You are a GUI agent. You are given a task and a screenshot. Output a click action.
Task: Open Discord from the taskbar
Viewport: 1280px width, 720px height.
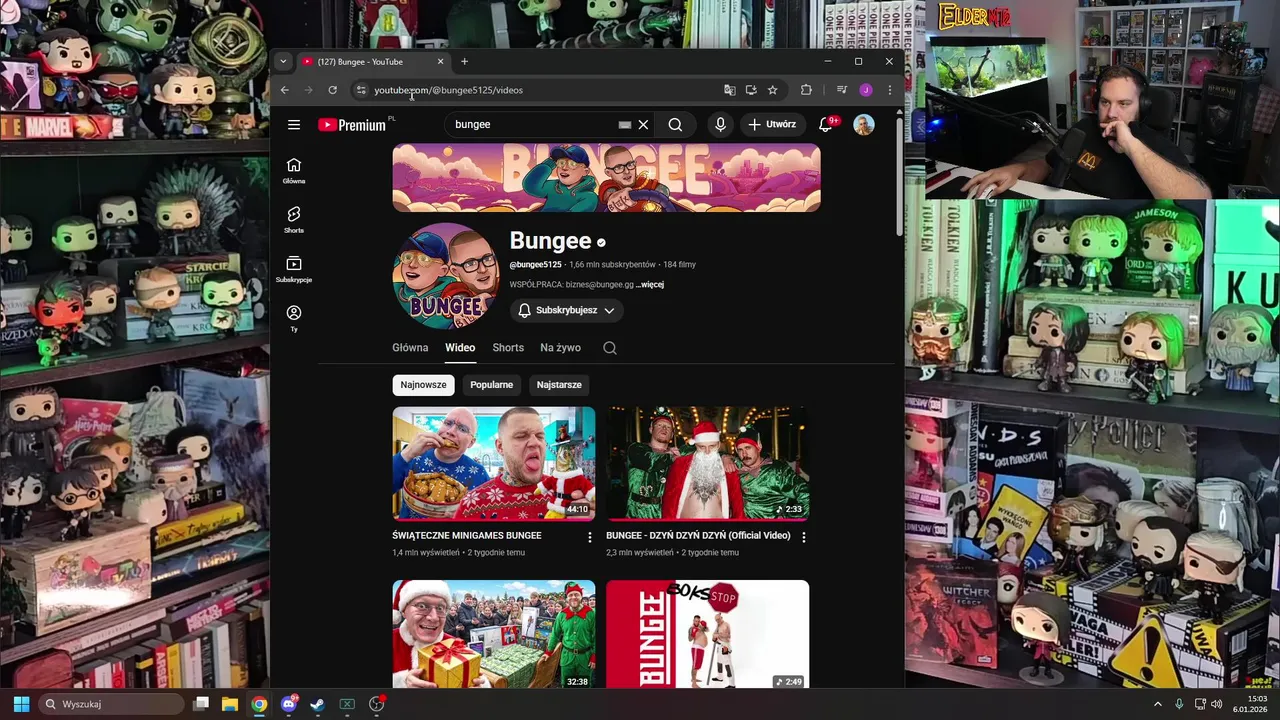(x=289, y=704)
